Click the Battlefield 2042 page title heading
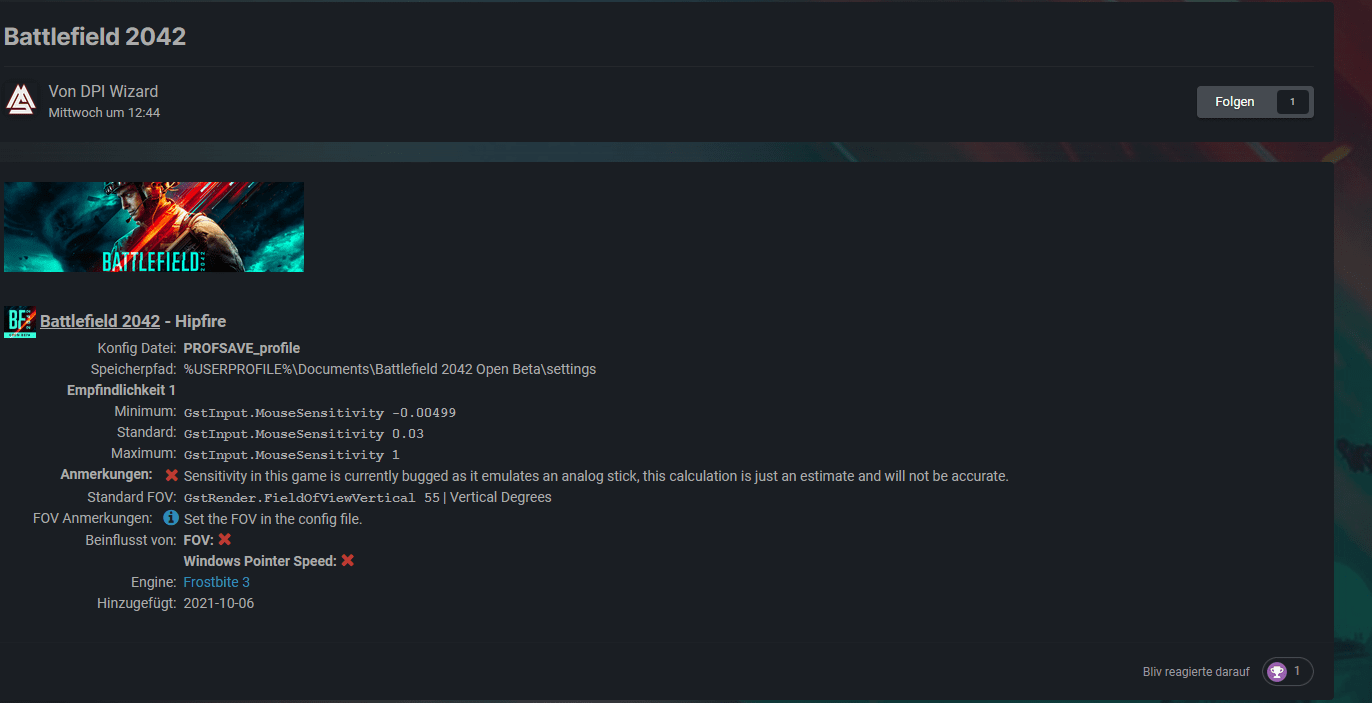 tap(95, 36)
